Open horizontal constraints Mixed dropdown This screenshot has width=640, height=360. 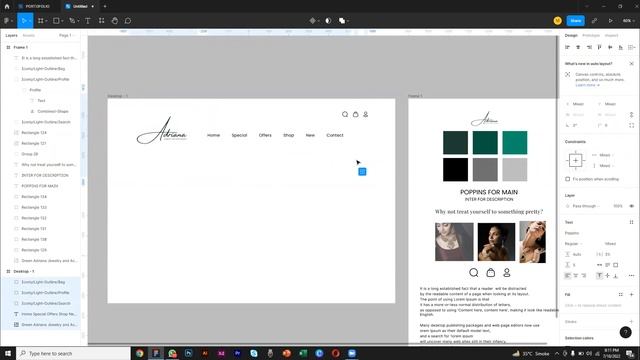tap(606, 155)
